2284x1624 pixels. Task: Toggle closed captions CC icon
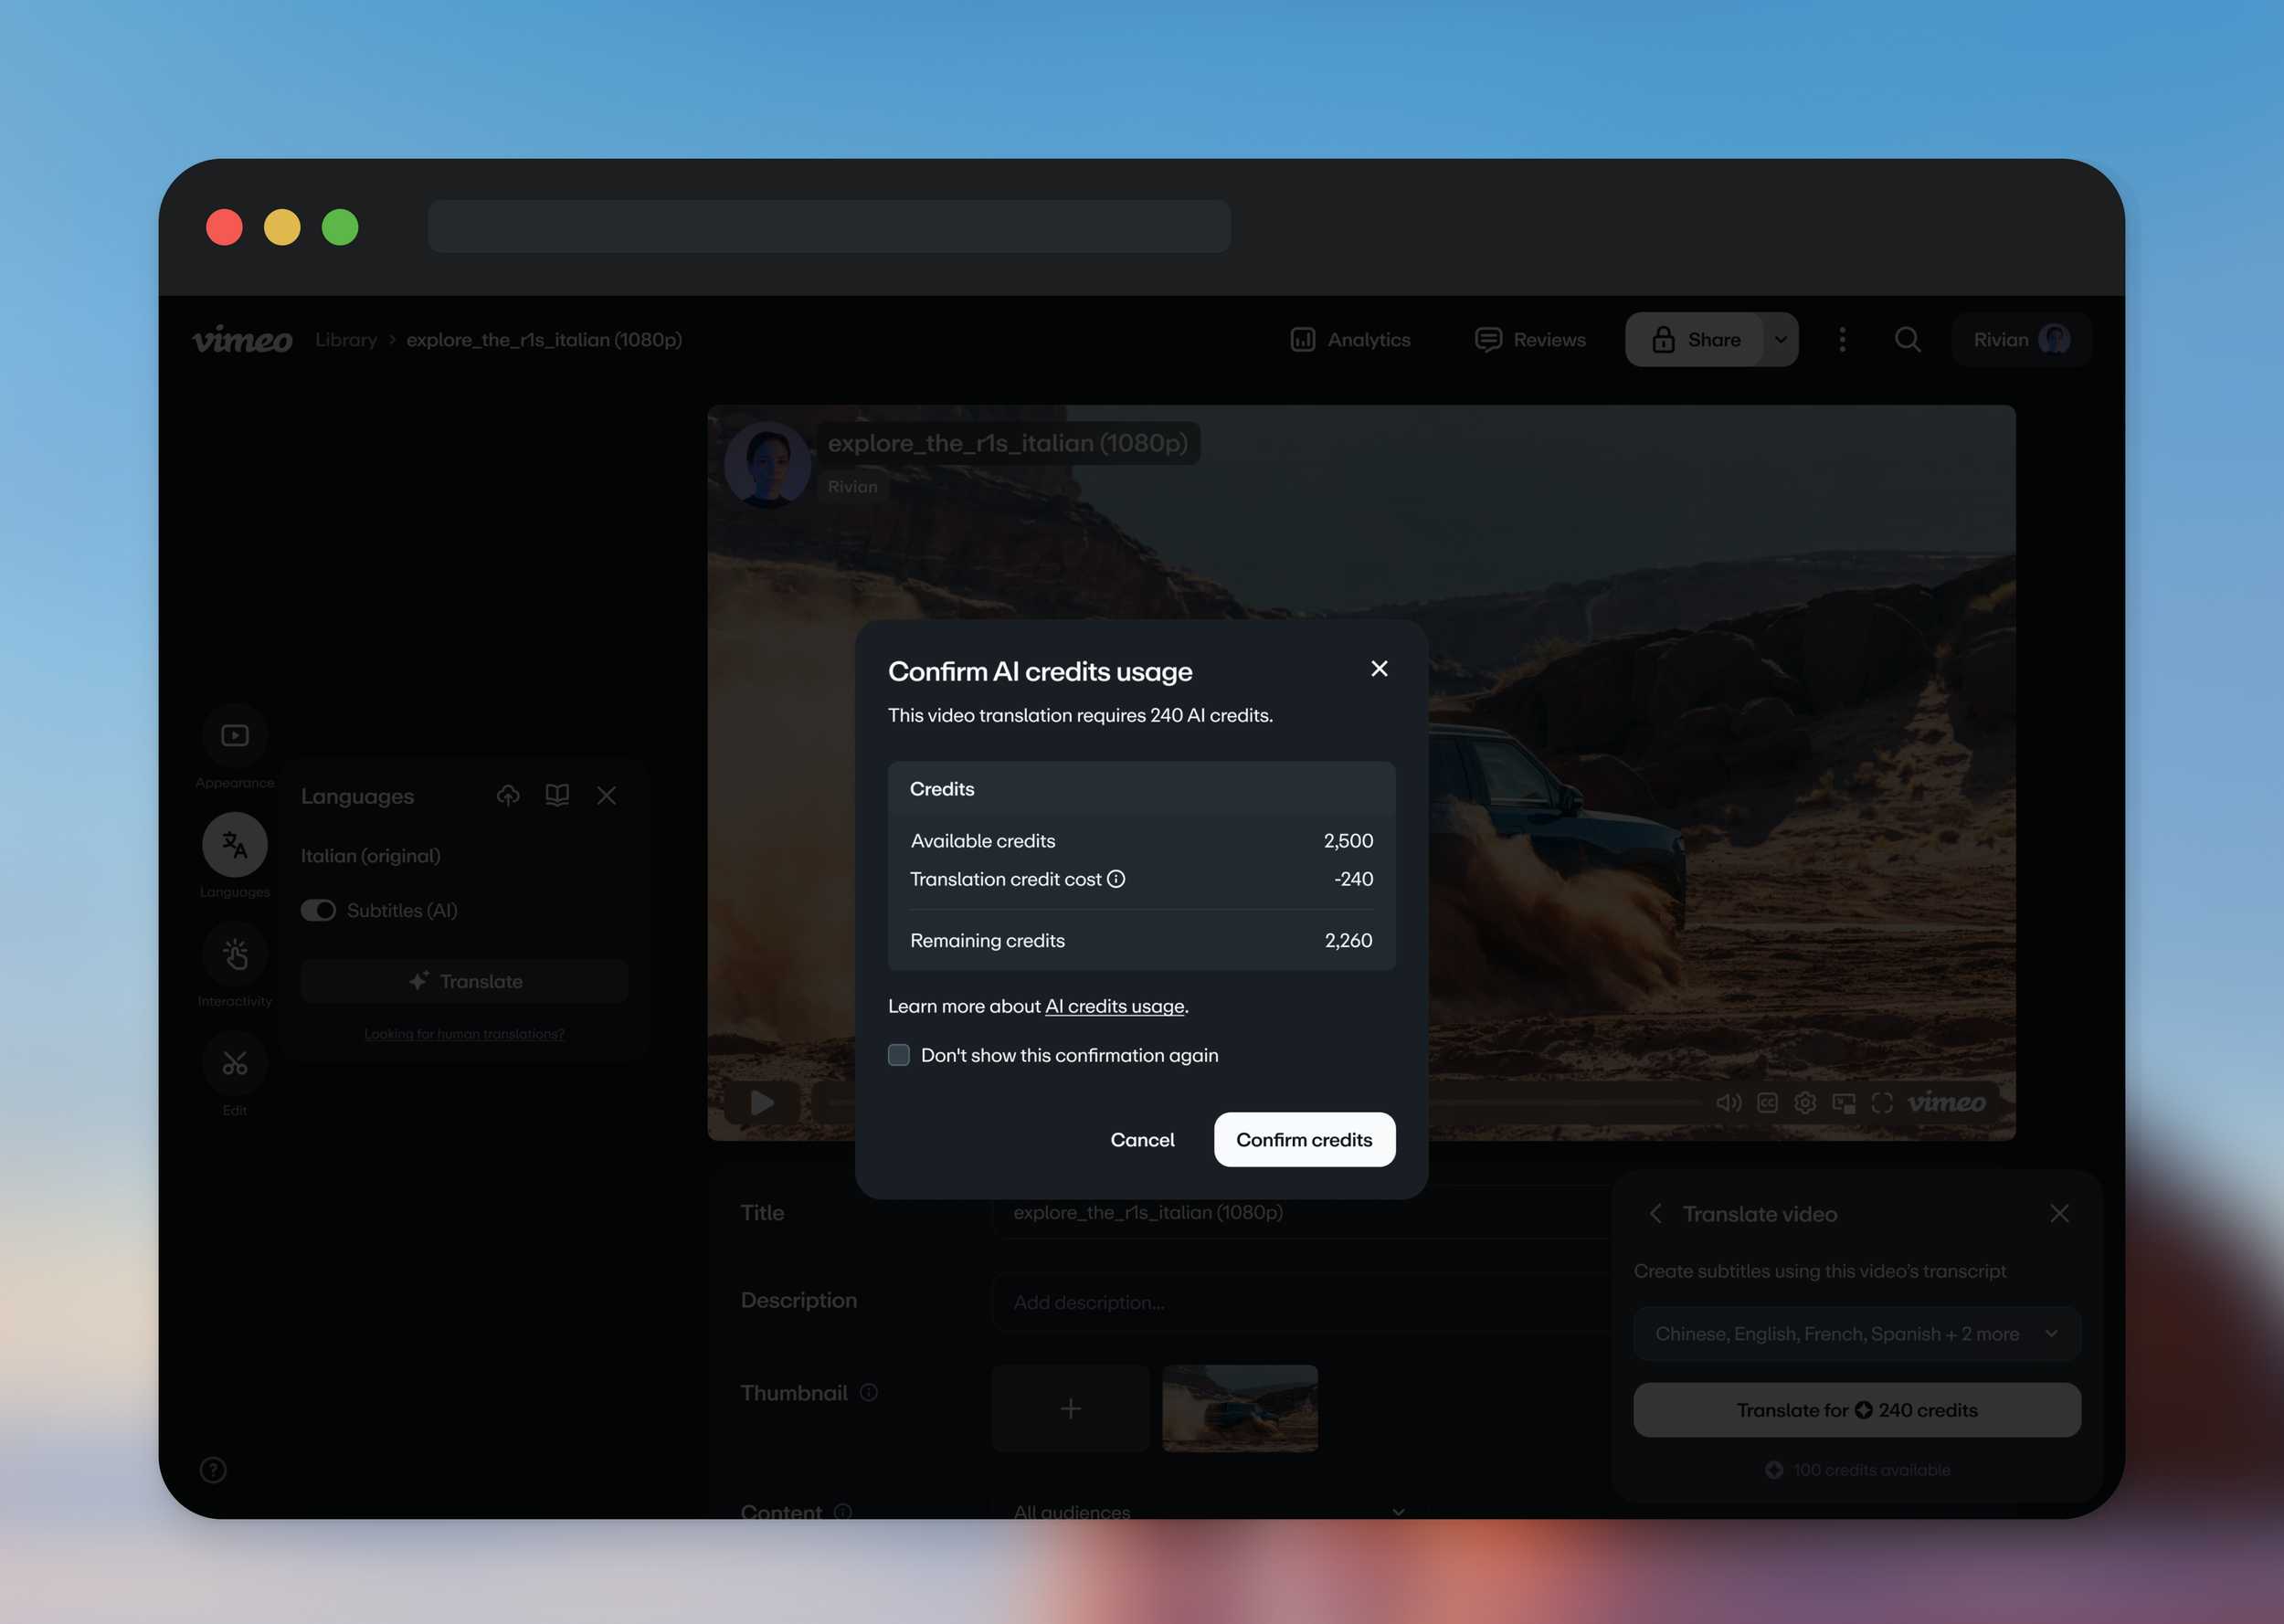coord(1767,1102)
